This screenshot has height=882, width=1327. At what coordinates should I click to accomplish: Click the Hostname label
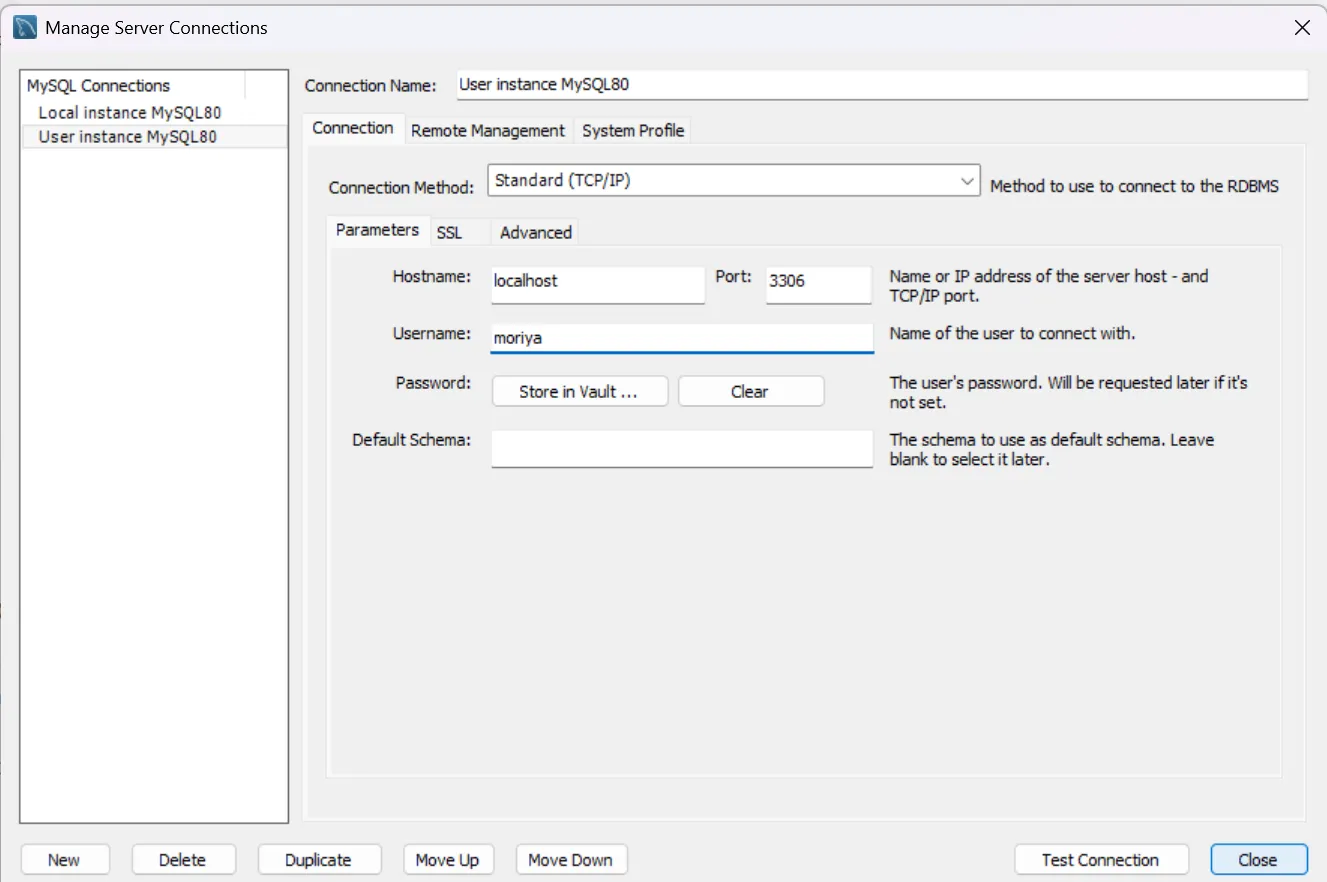pos(432,276)
